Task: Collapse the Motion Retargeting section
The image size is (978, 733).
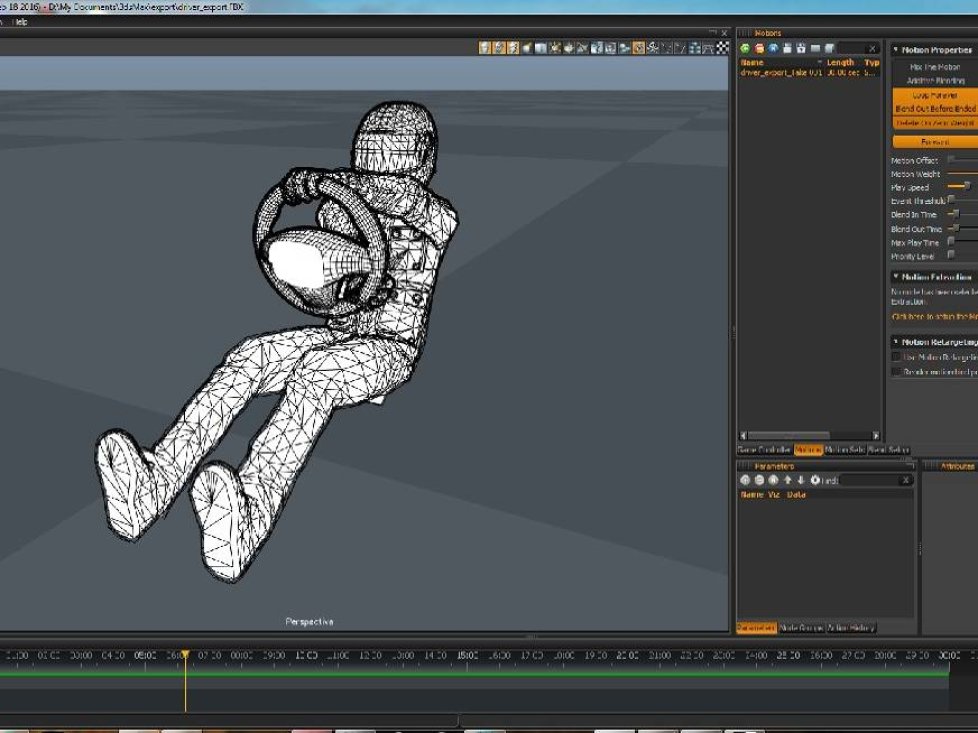Action: coord(896,342)
